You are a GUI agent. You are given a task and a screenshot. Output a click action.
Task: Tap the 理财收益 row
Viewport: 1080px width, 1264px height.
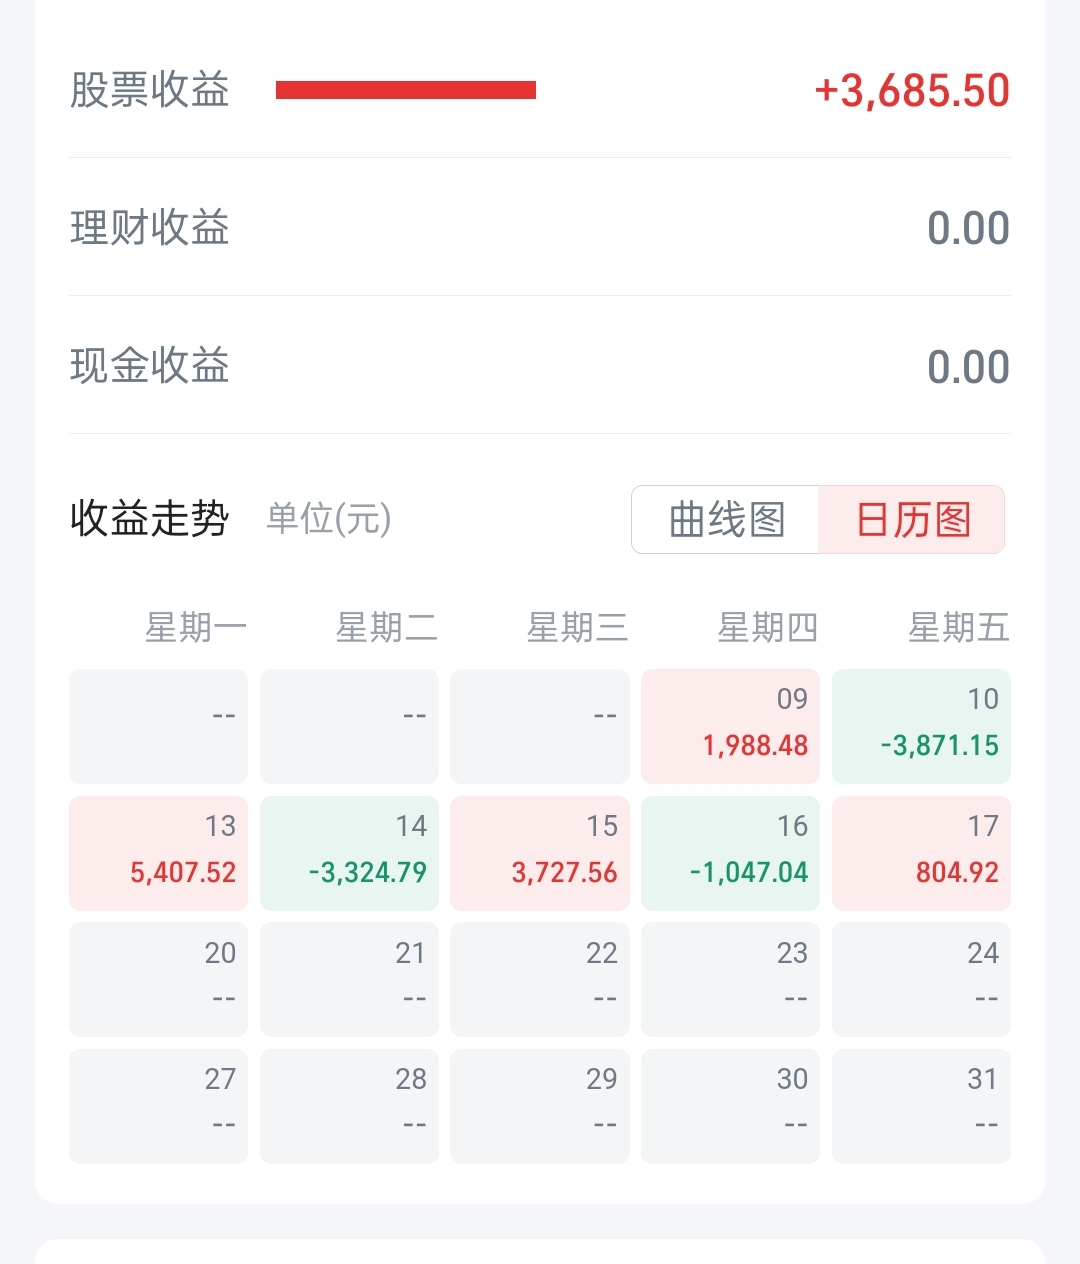150,228
